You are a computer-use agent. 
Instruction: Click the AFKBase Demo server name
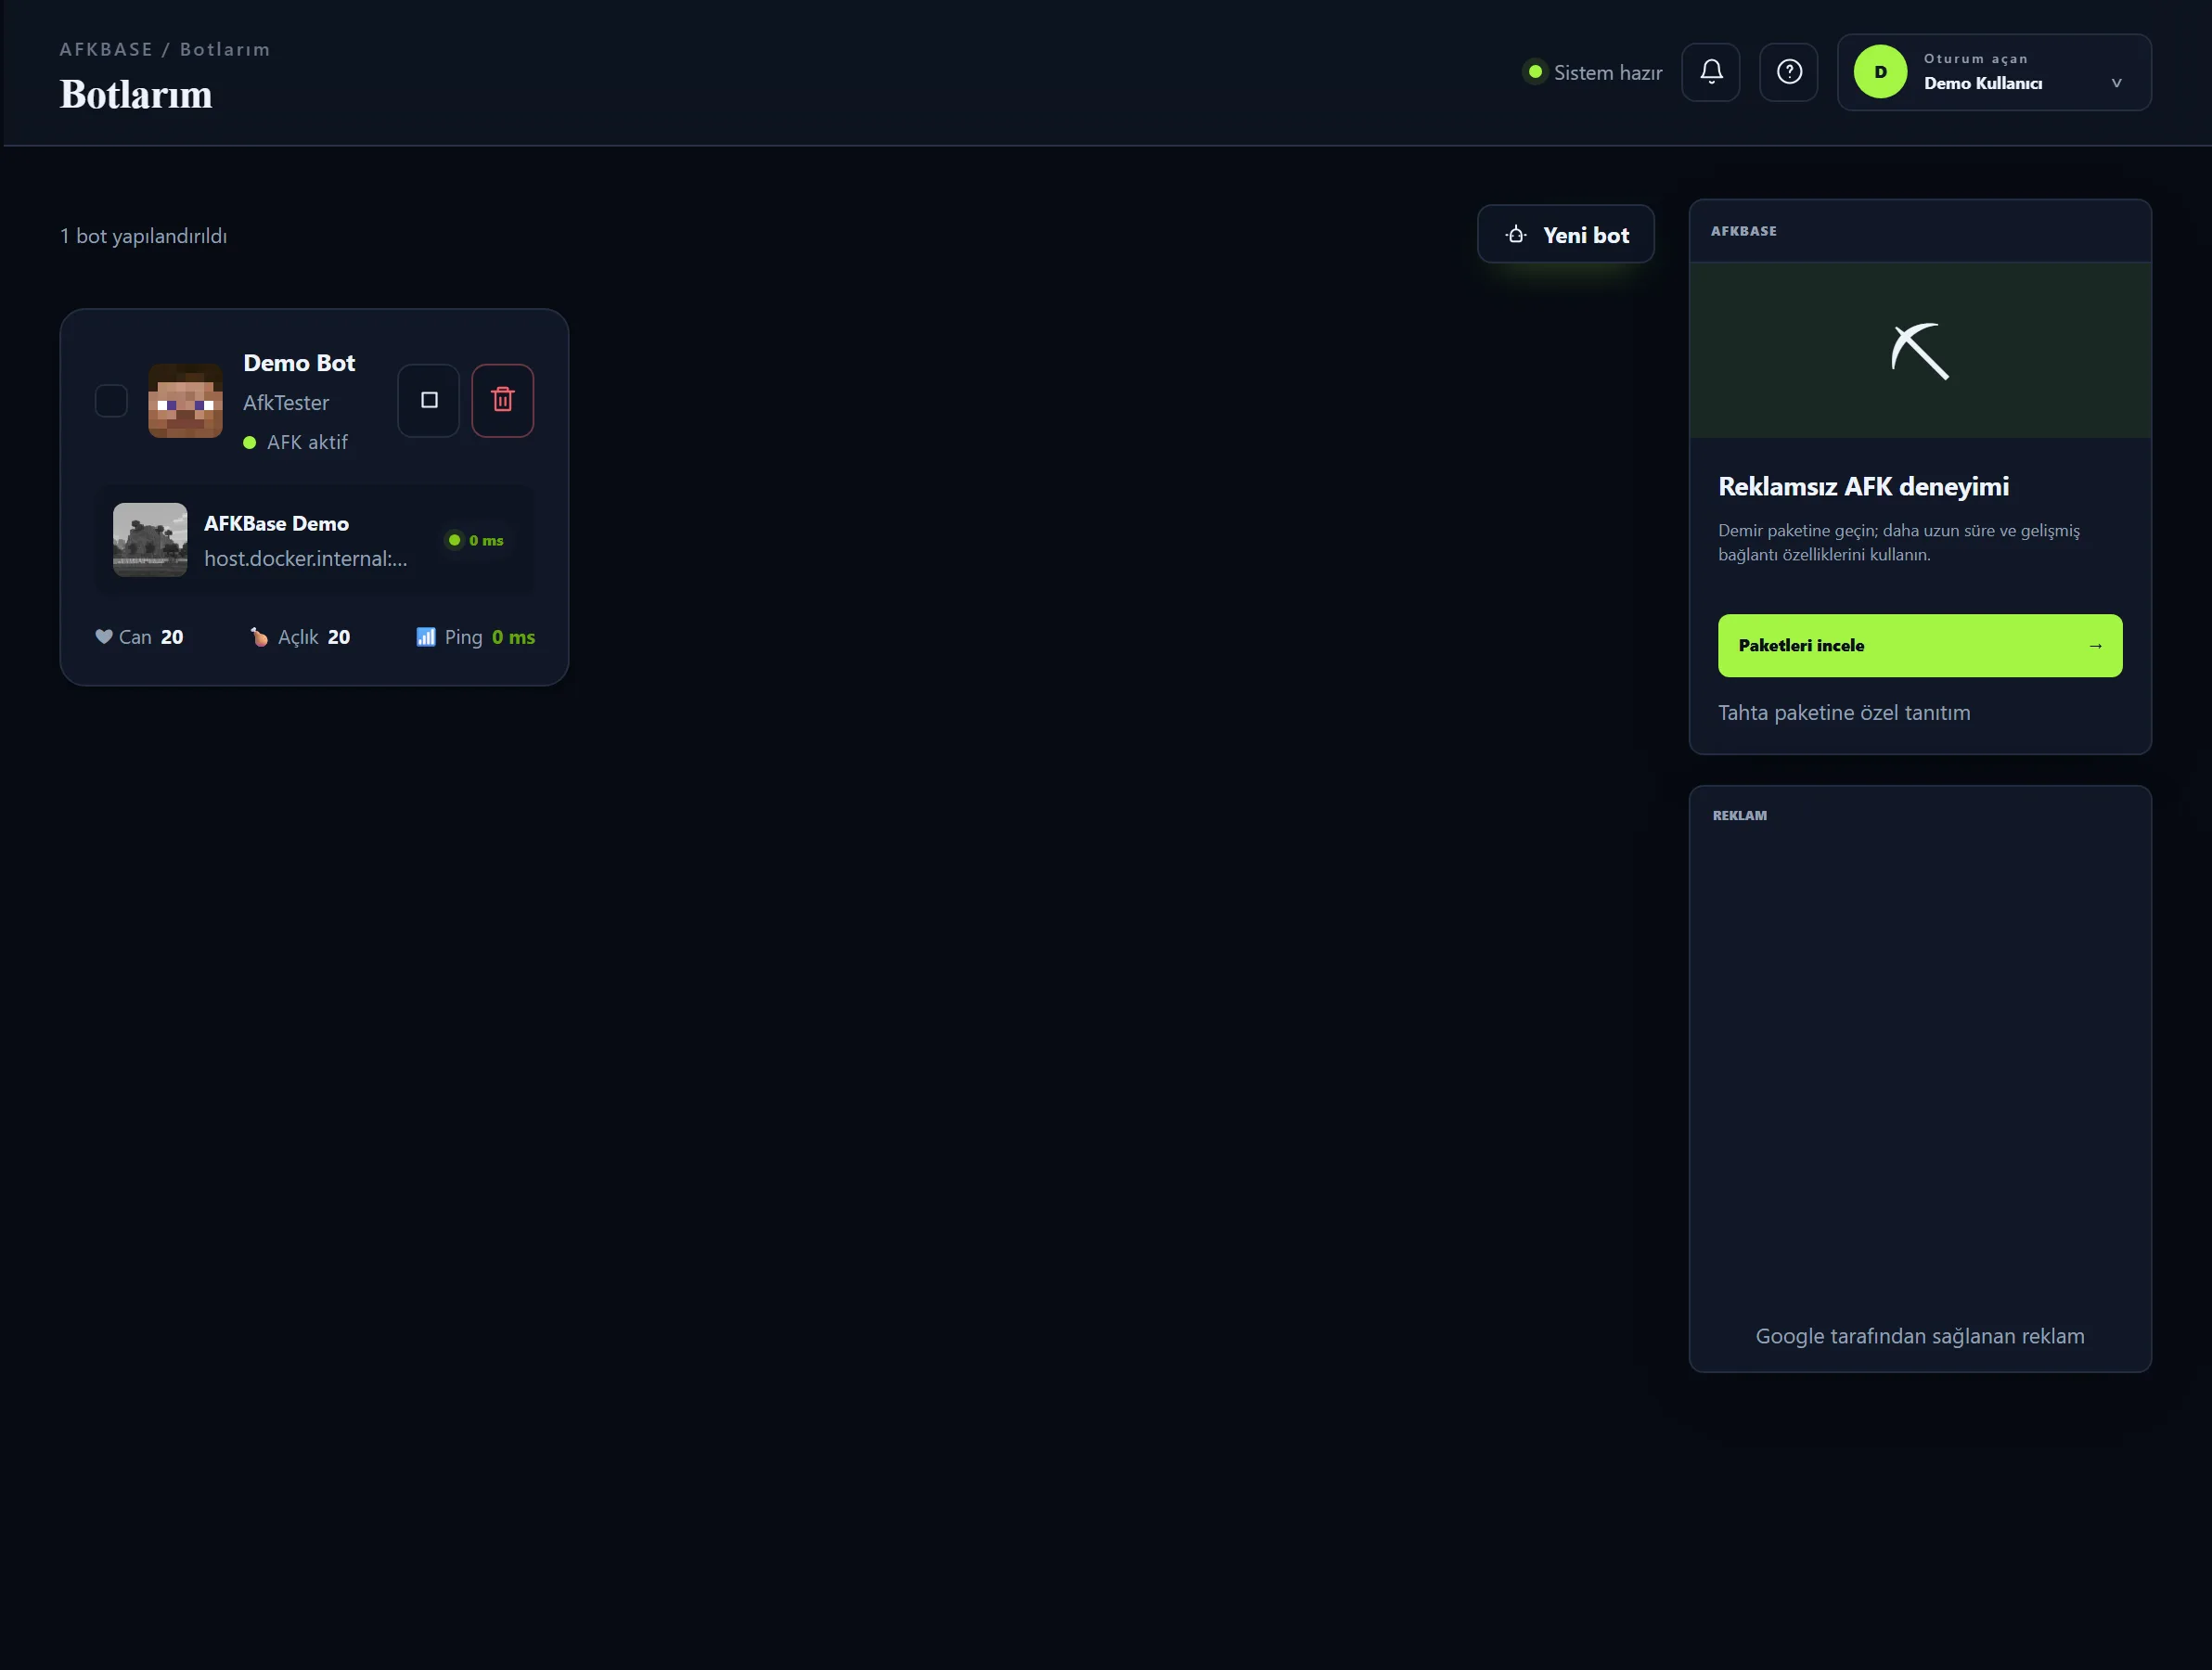click(x=276, y=524)
